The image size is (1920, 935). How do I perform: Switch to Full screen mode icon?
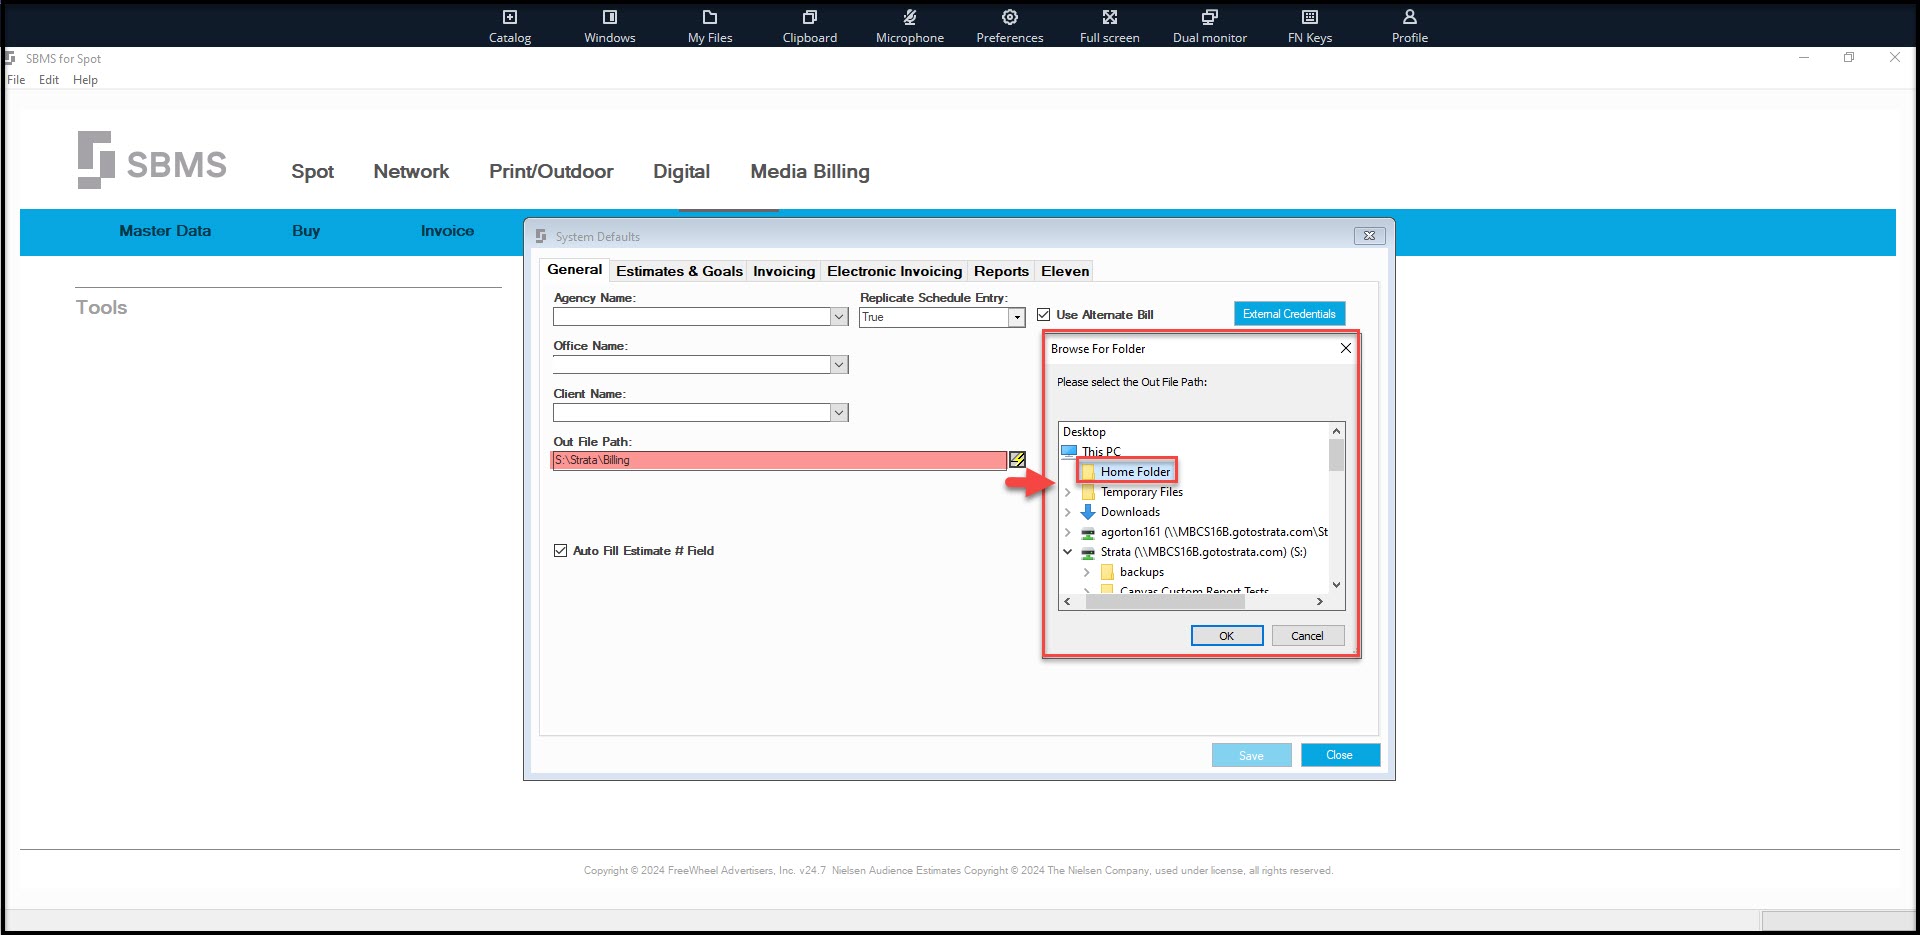[x=1110, y=17]
